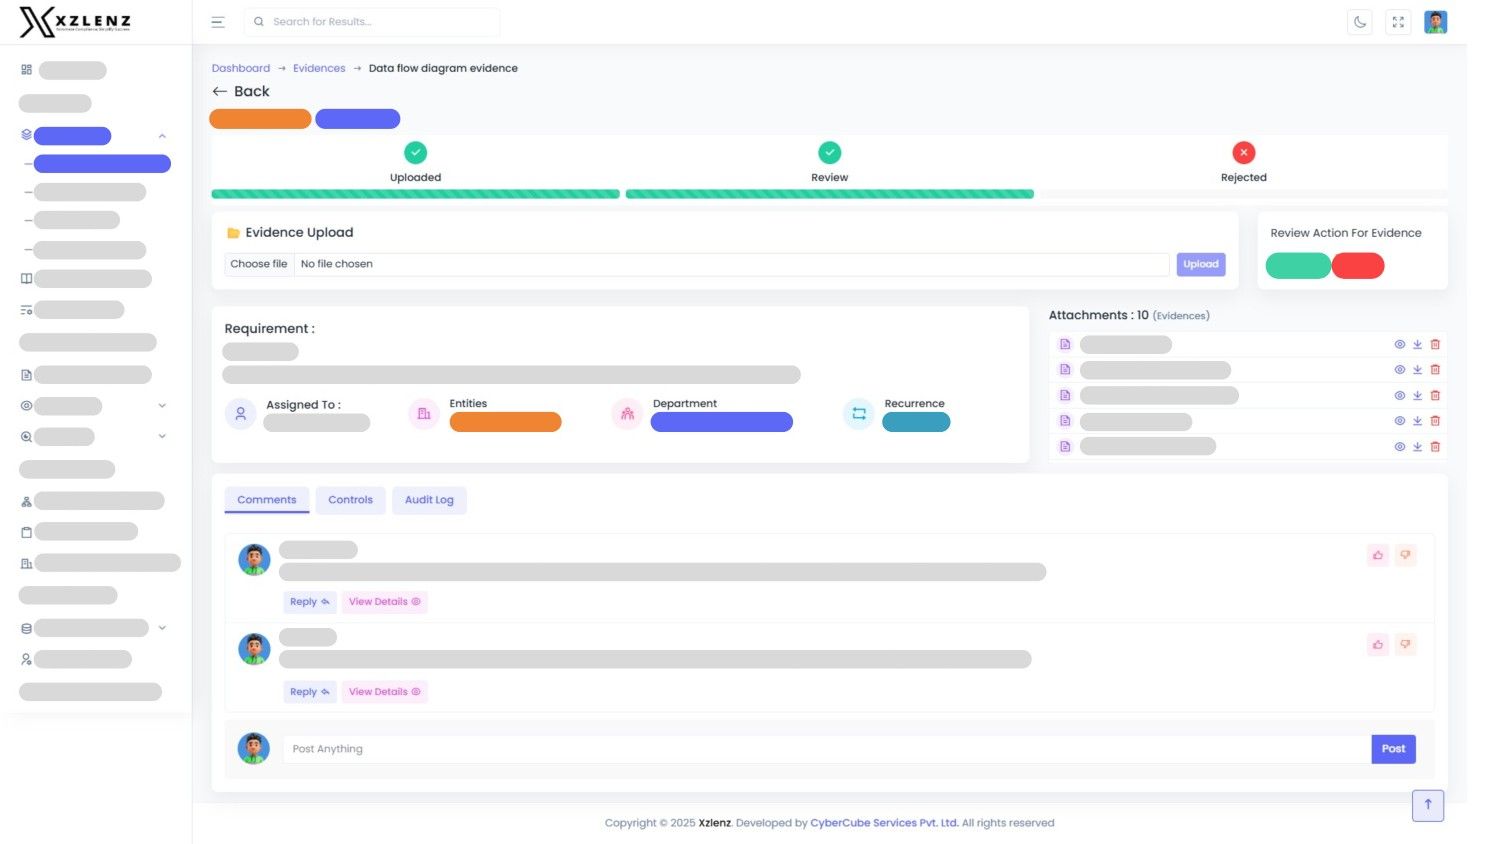
Task: Switch to the Controls tab
Action: (x=350, y=499)
